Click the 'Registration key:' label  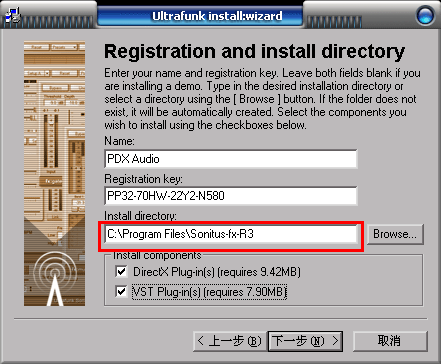143,179
